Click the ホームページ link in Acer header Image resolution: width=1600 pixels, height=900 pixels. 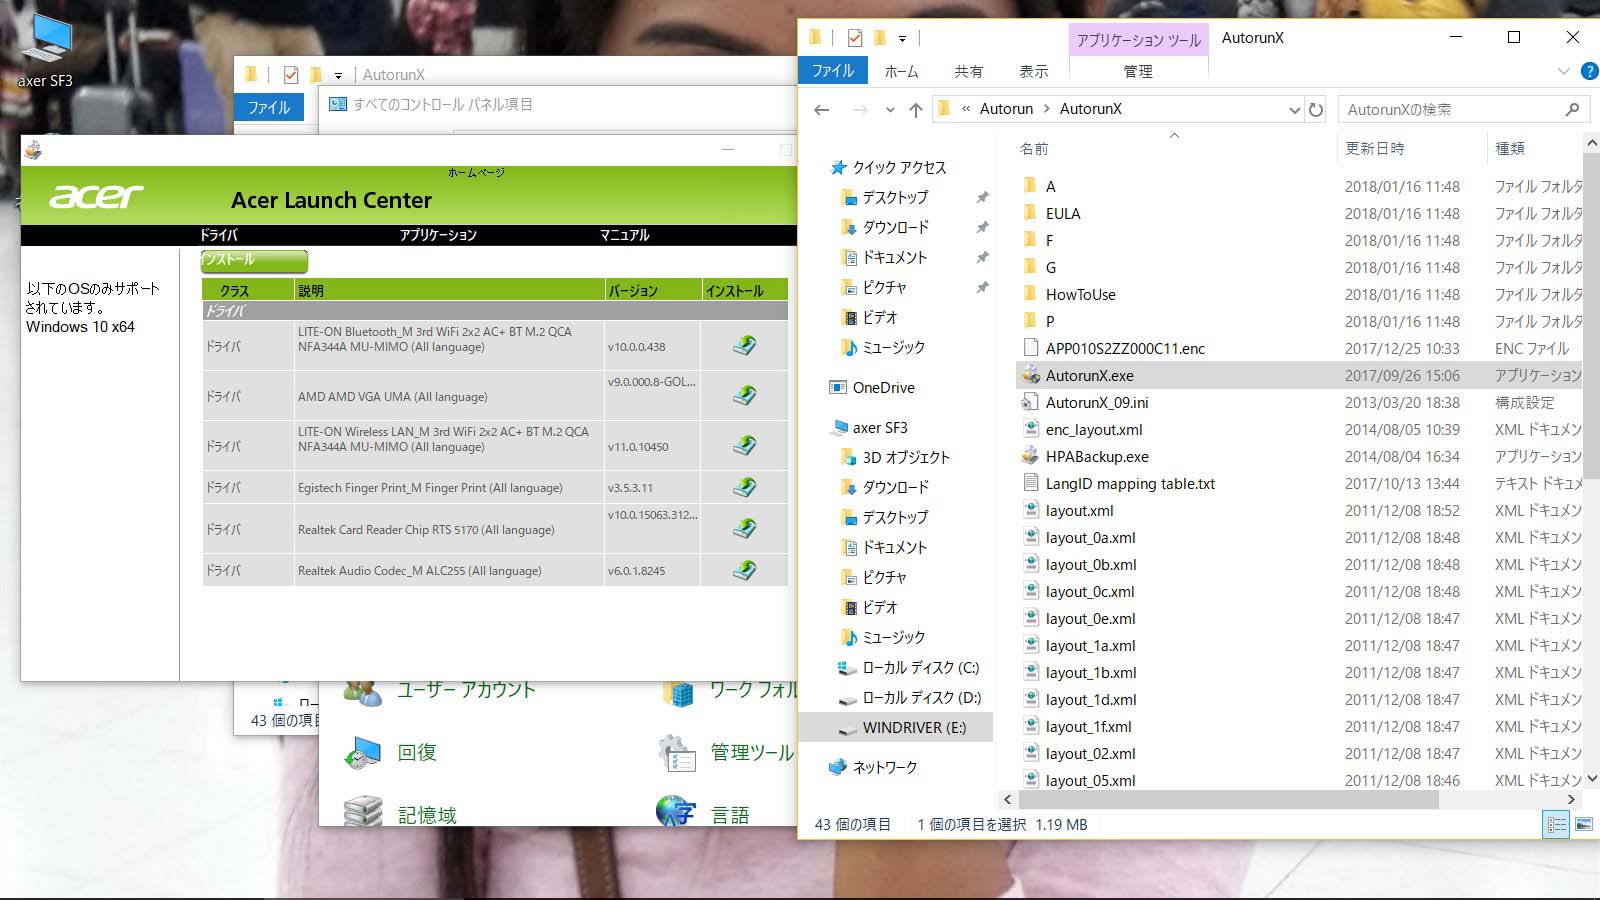point(476,173)
